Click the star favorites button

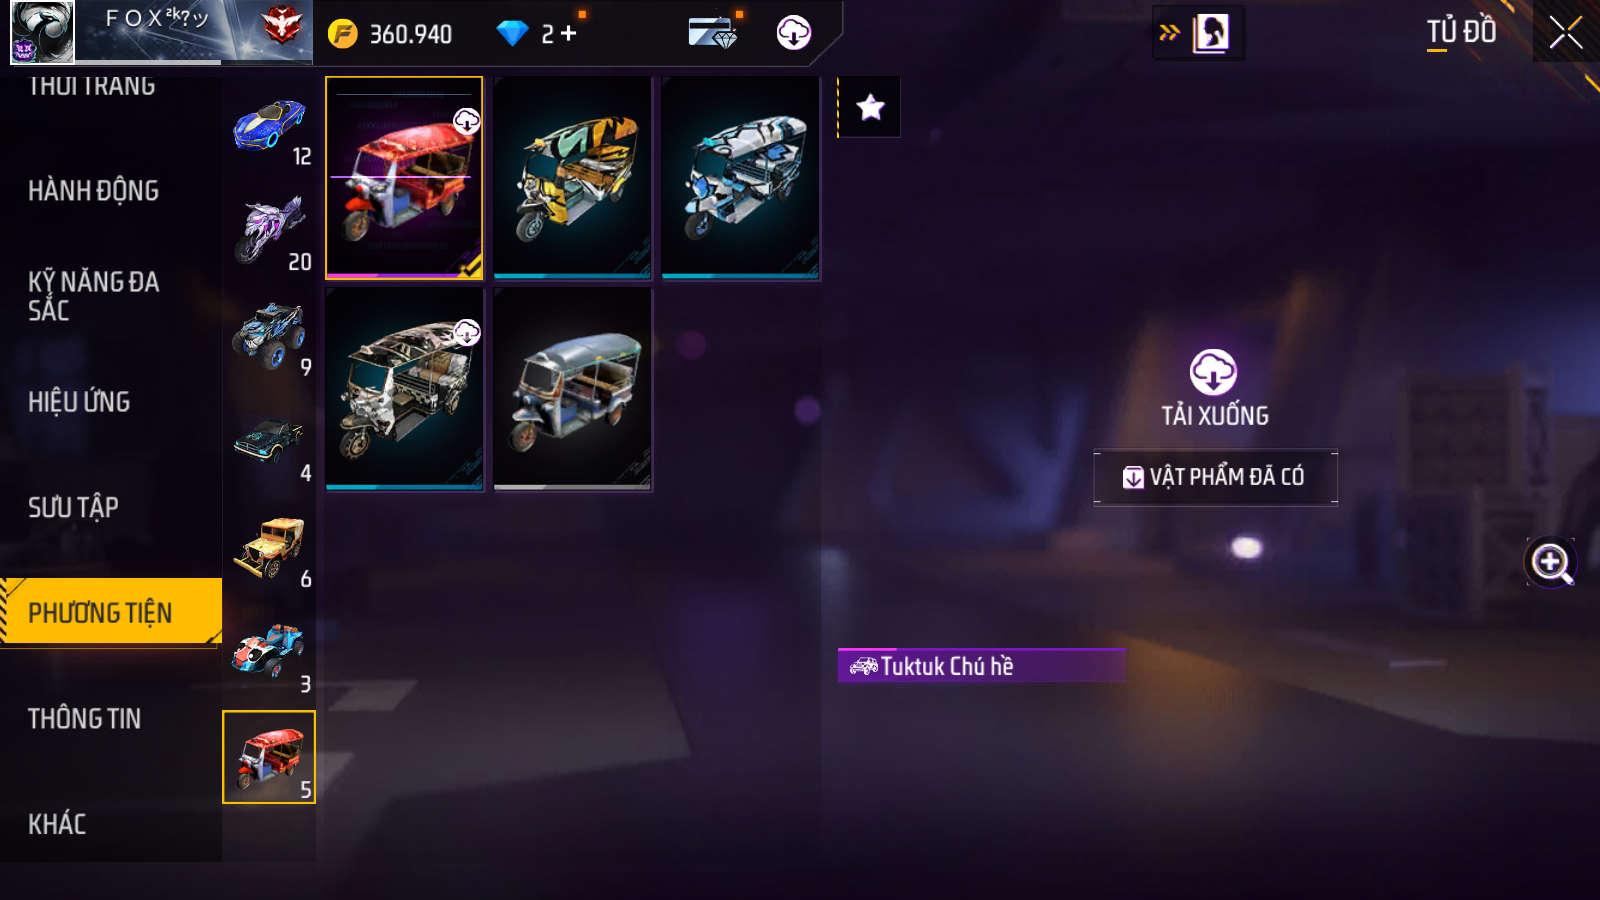pos(870,107)
